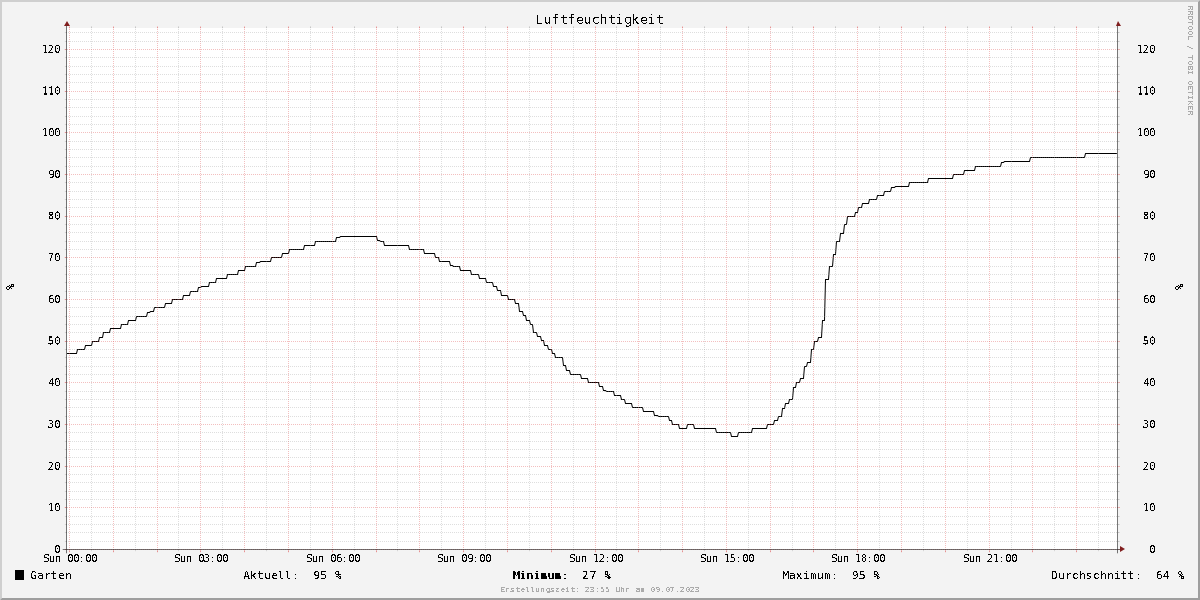The image size is (1200, 600).
Task: Click the Sun 09:00 time axis label
Action: coord(464,558)
